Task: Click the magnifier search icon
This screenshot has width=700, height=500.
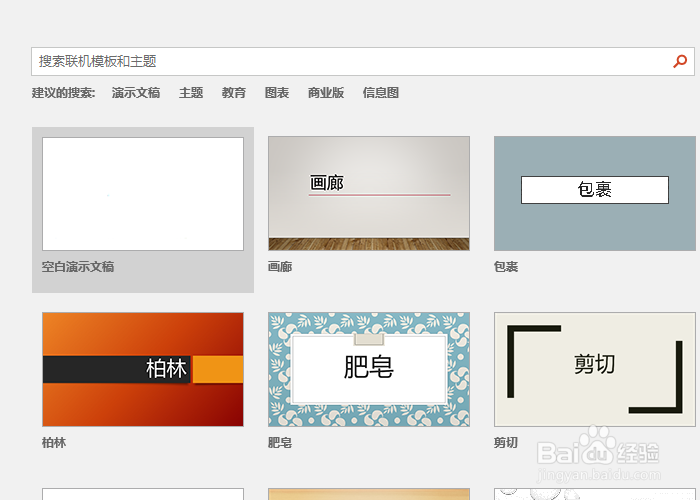Action: point(680,61)
